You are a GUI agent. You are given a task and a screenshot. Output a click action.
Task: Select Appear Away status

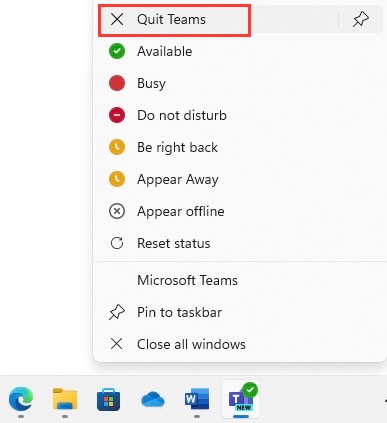(x=240, y=179)
